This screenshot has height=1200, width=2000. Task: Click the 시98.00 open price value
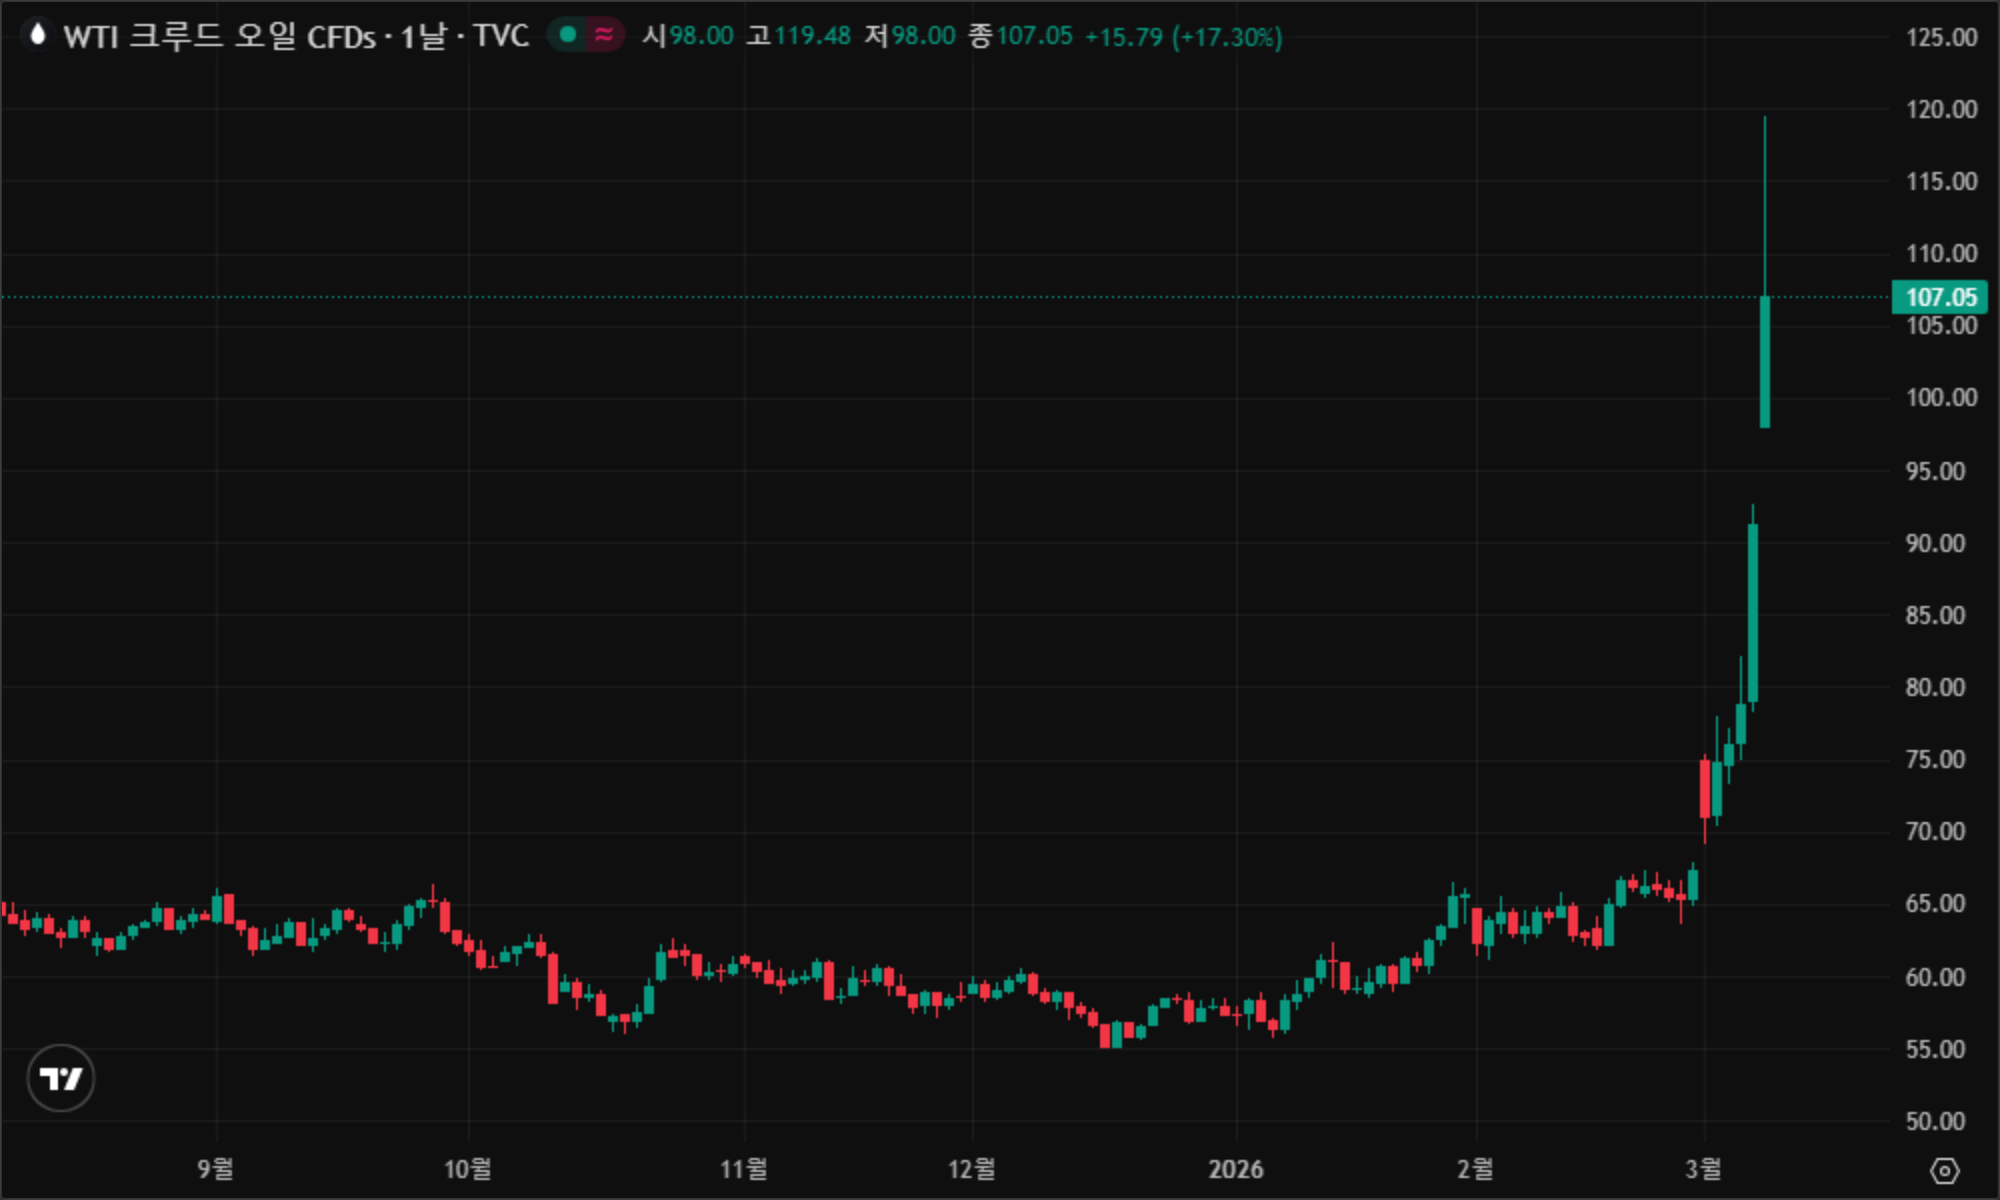coord(688,37)
